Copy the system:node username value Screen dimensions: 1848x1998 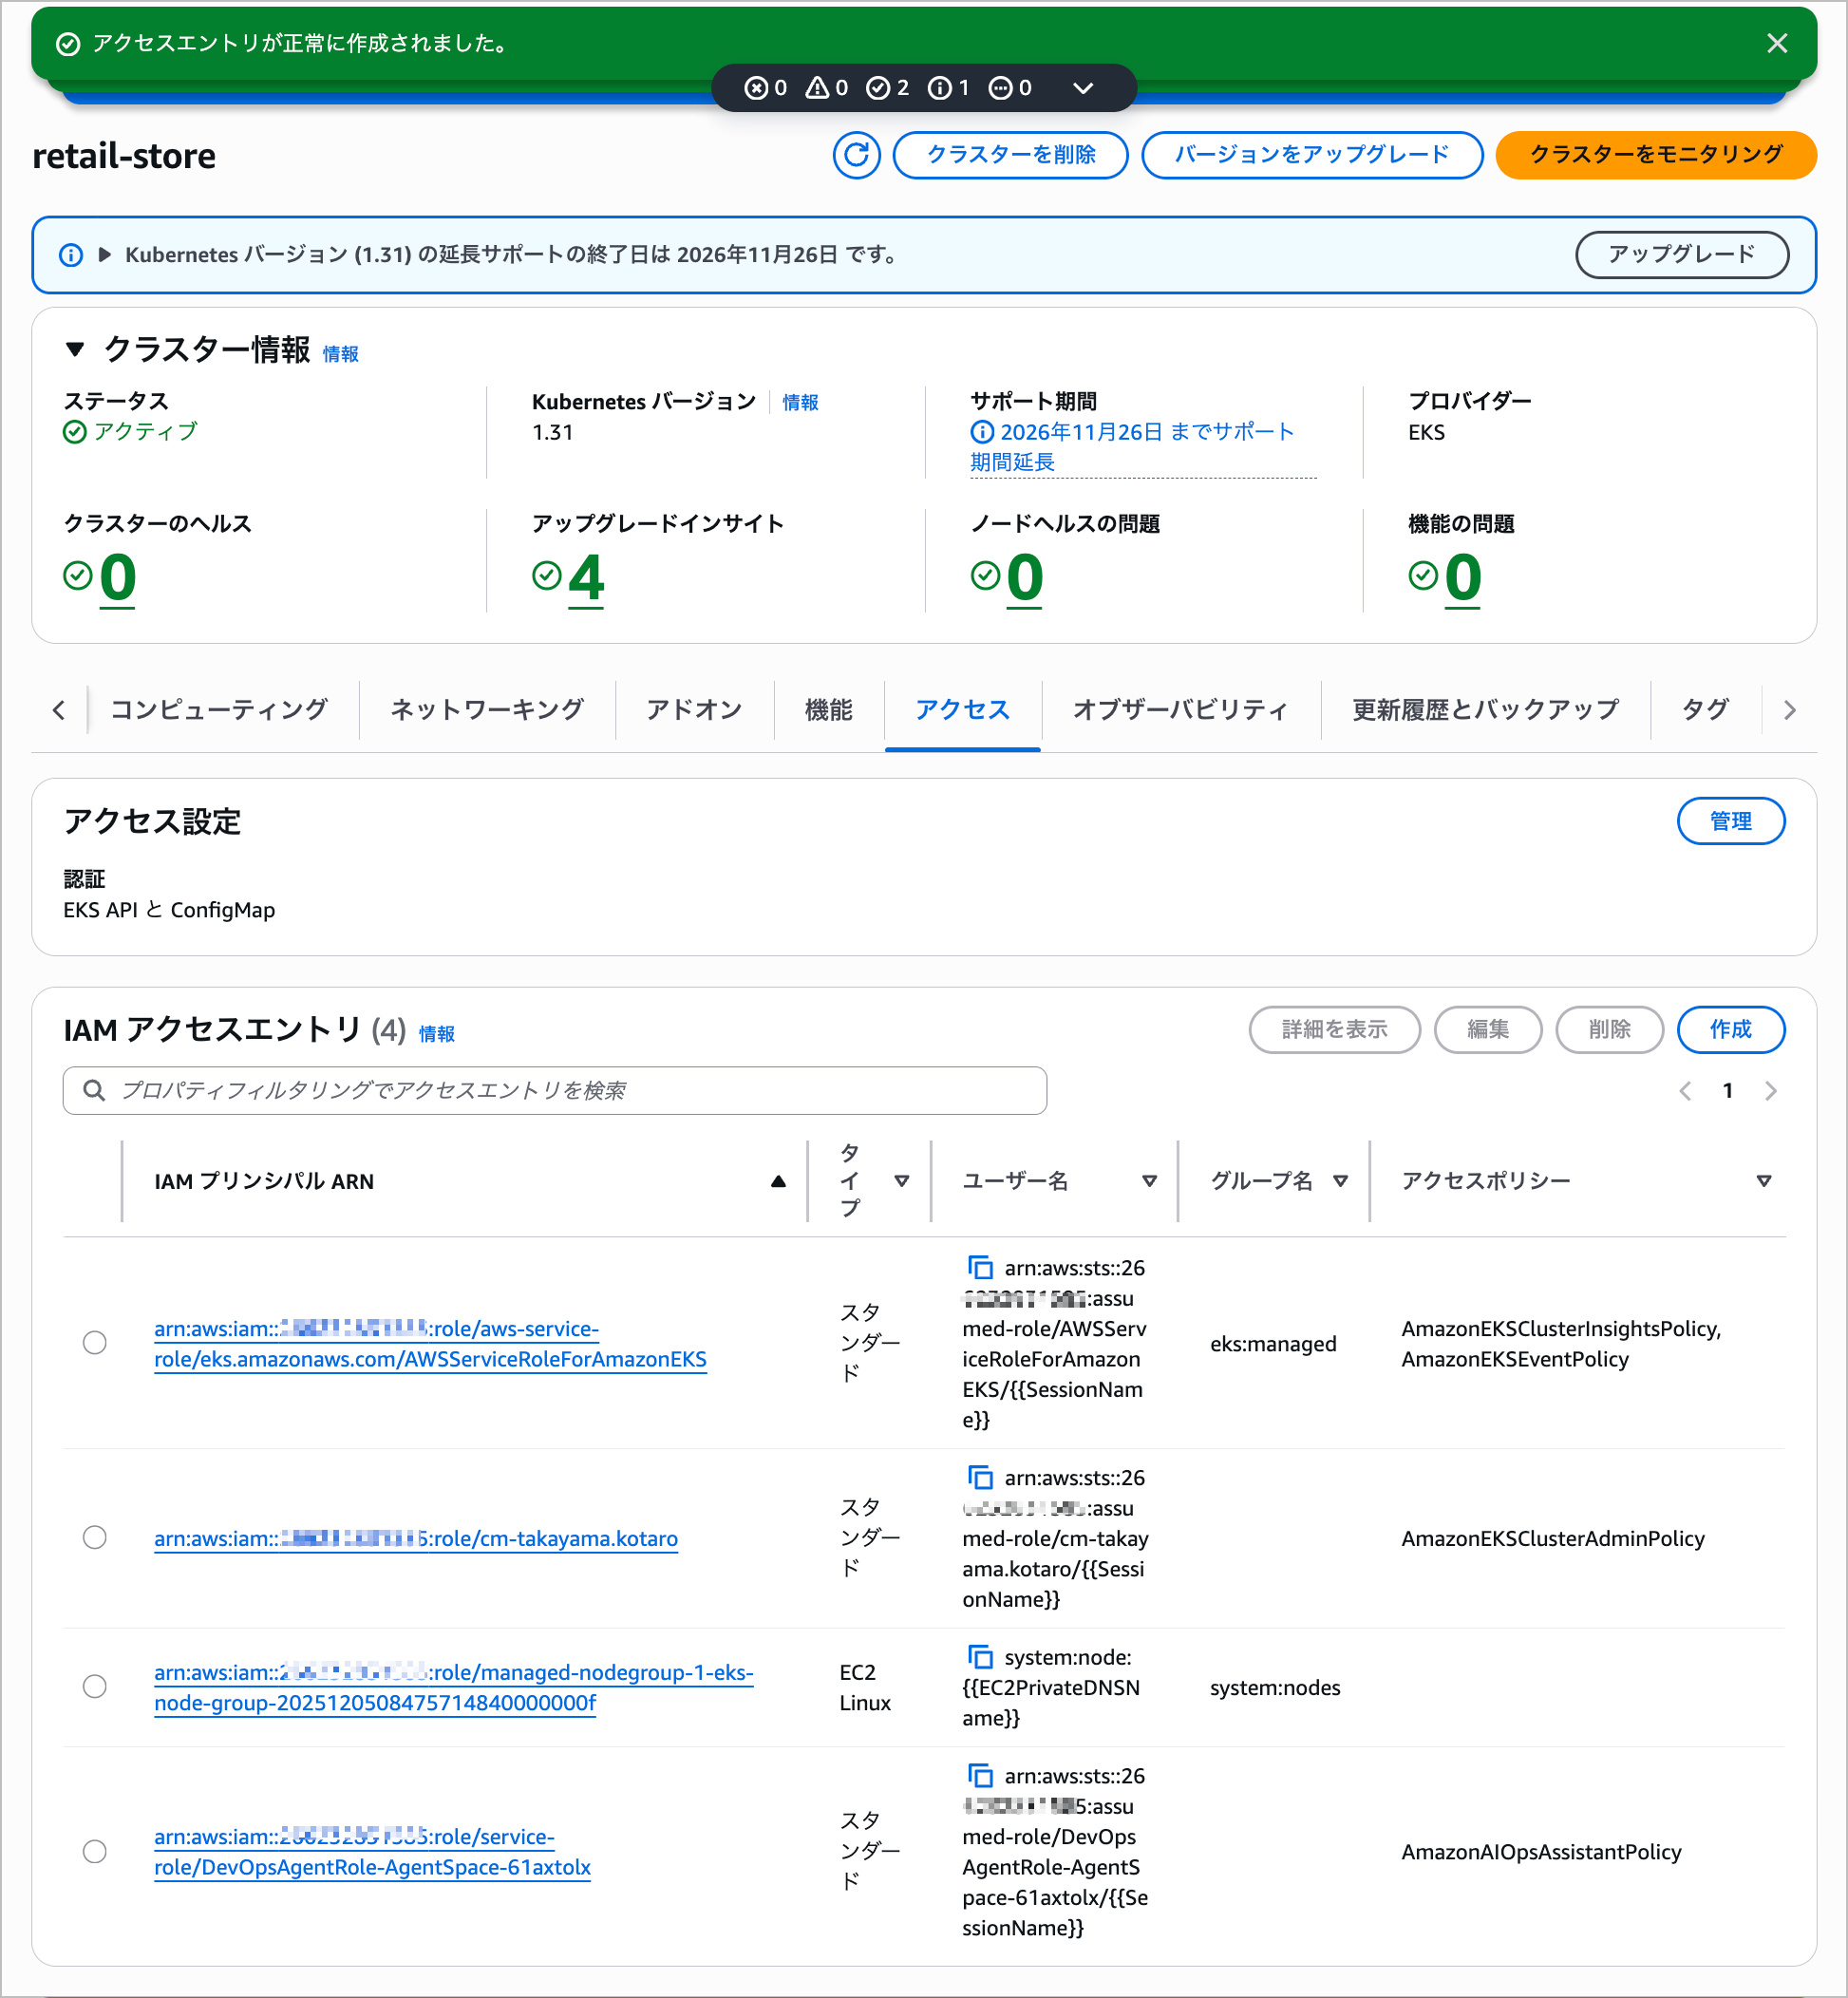(980, 1657)
